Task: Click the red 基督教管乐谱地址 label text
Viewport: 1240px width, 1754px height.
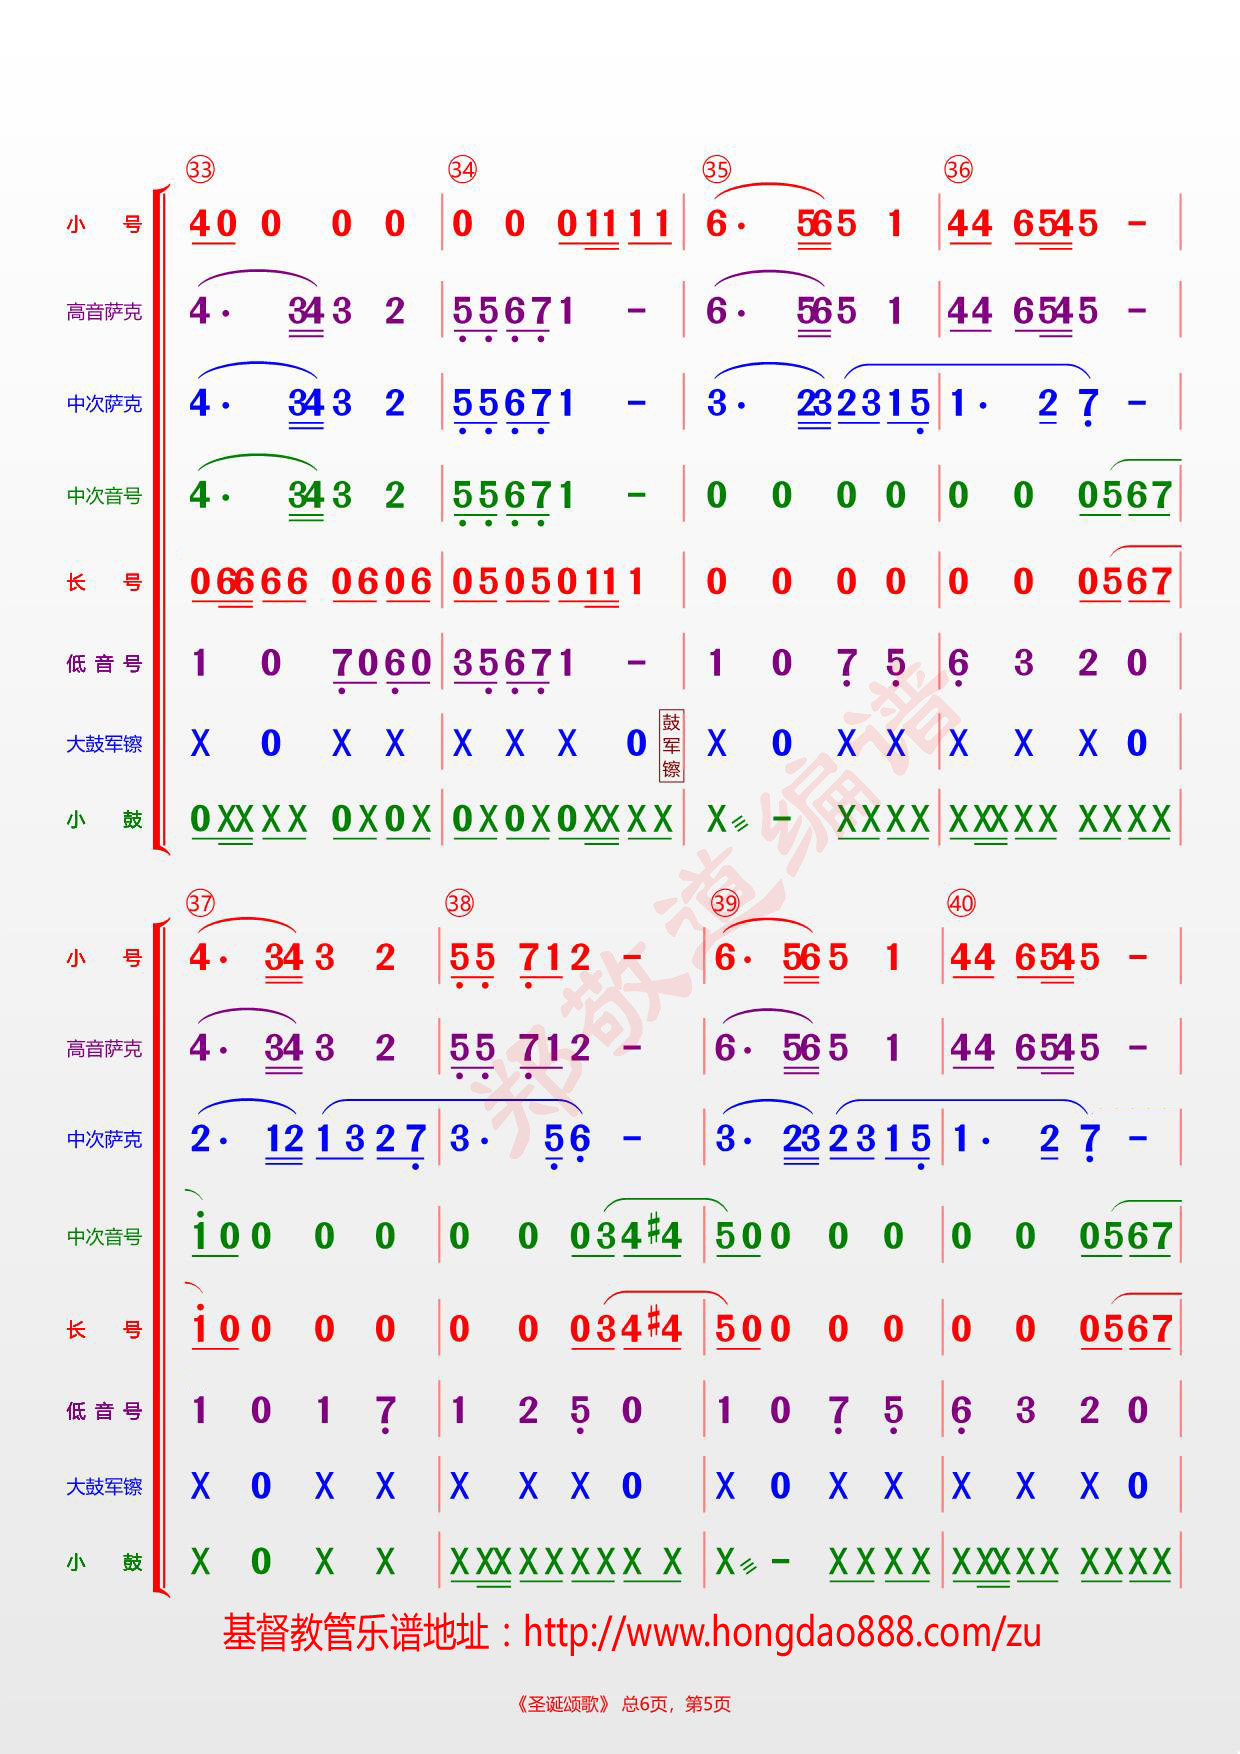Action: pyautogui.click(x=355, y=1632)
